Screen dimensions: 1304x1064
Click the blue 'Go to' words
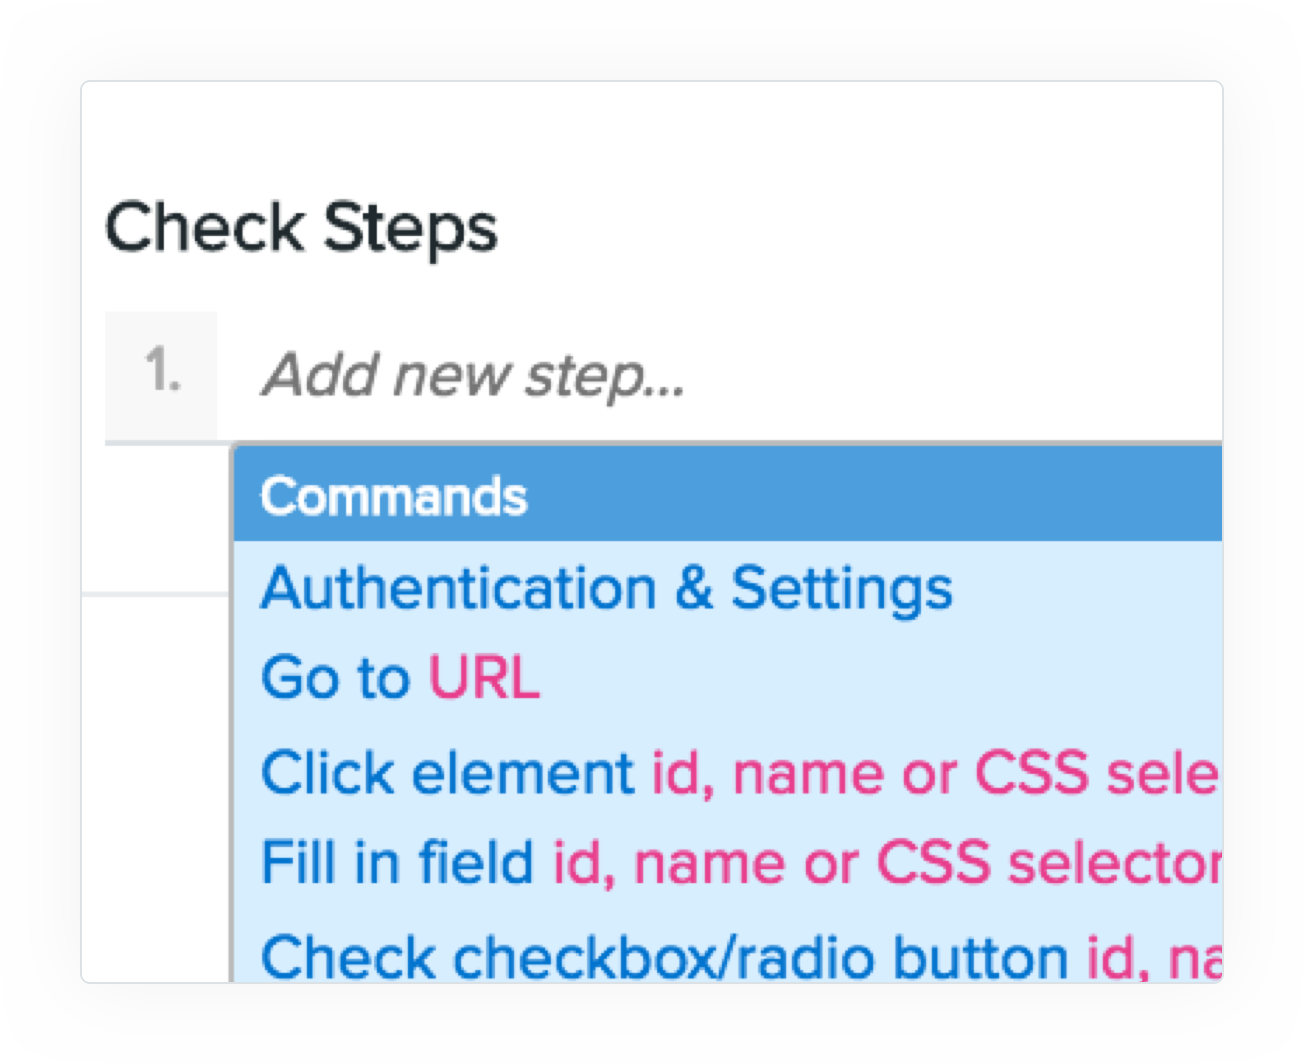coord(335,678)
